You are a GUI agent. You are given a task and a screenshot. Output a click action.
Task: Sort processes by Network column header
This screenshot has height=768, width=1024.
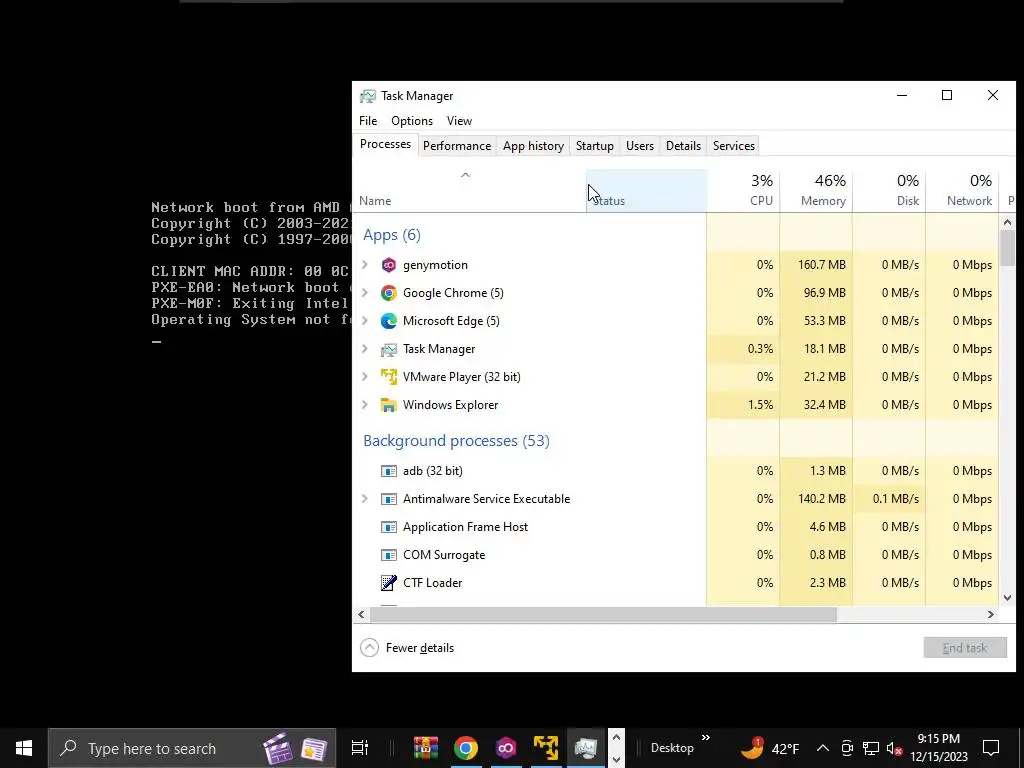click(962, 191)
